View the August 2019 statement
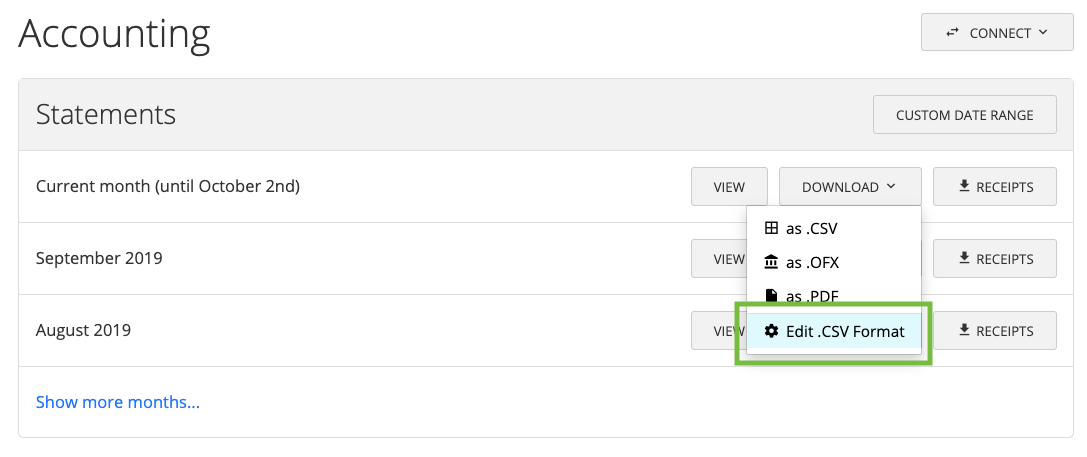The width and height of the screenshot is (1087, 457). (x=719, y=331)
